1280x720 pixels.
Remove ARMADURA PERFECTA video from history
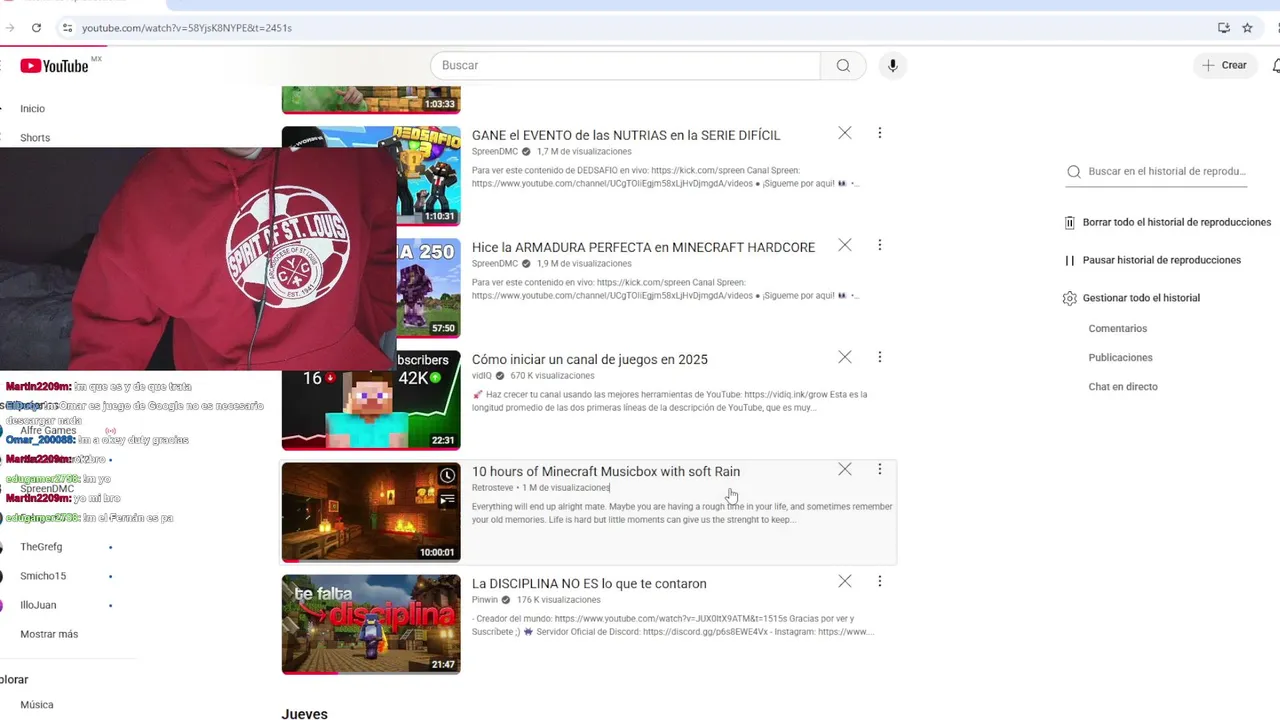[x=845, y=245]
